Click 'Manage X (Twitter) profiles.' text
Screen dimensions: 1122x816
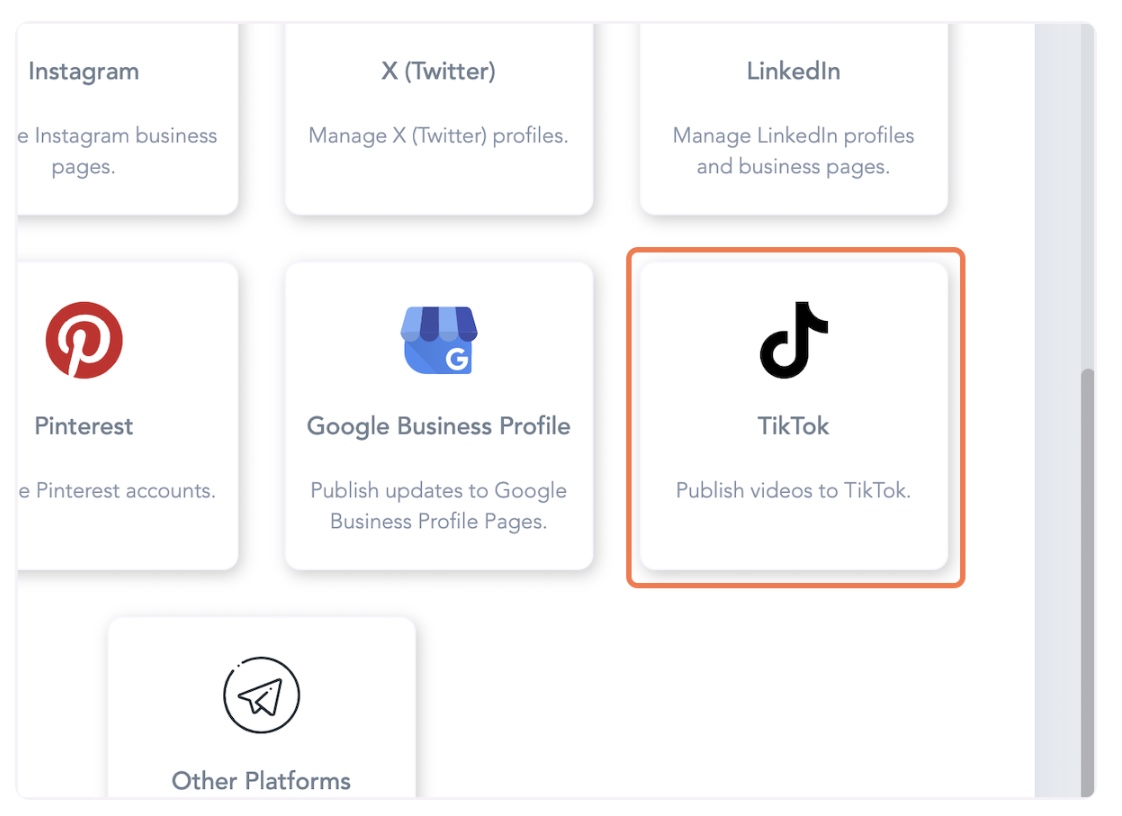coord(439,135)
